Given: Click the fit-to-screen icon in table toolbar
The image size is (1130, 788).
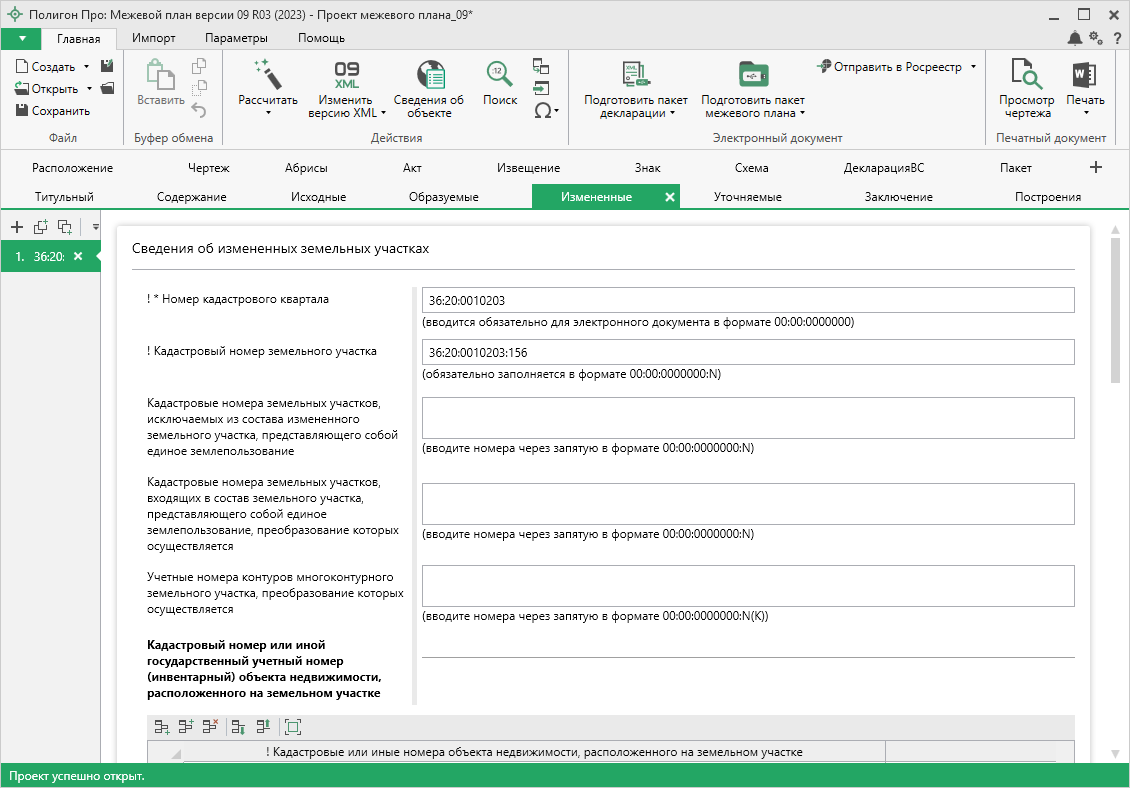Looking at the screenshot, I should click(292, 727).
